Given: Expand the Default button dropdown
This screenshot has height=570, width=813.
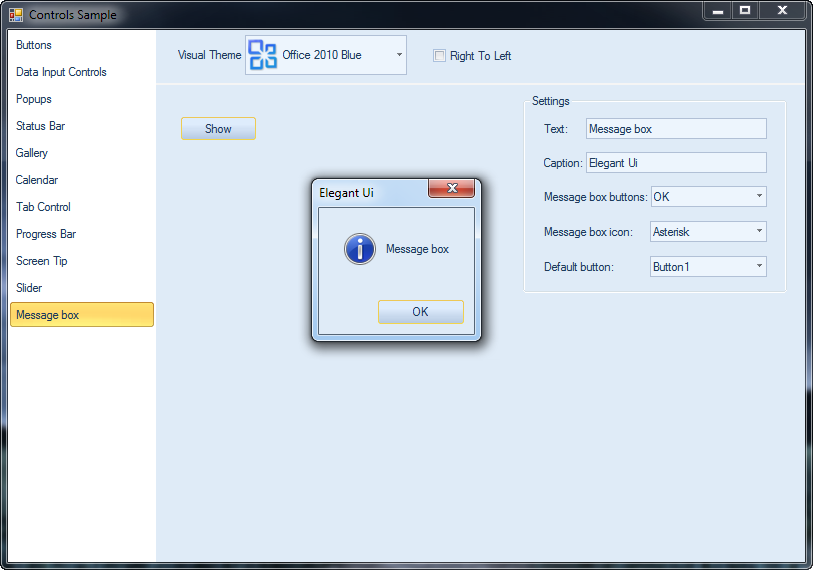Looking at the screenshot, I should point(760,266).
